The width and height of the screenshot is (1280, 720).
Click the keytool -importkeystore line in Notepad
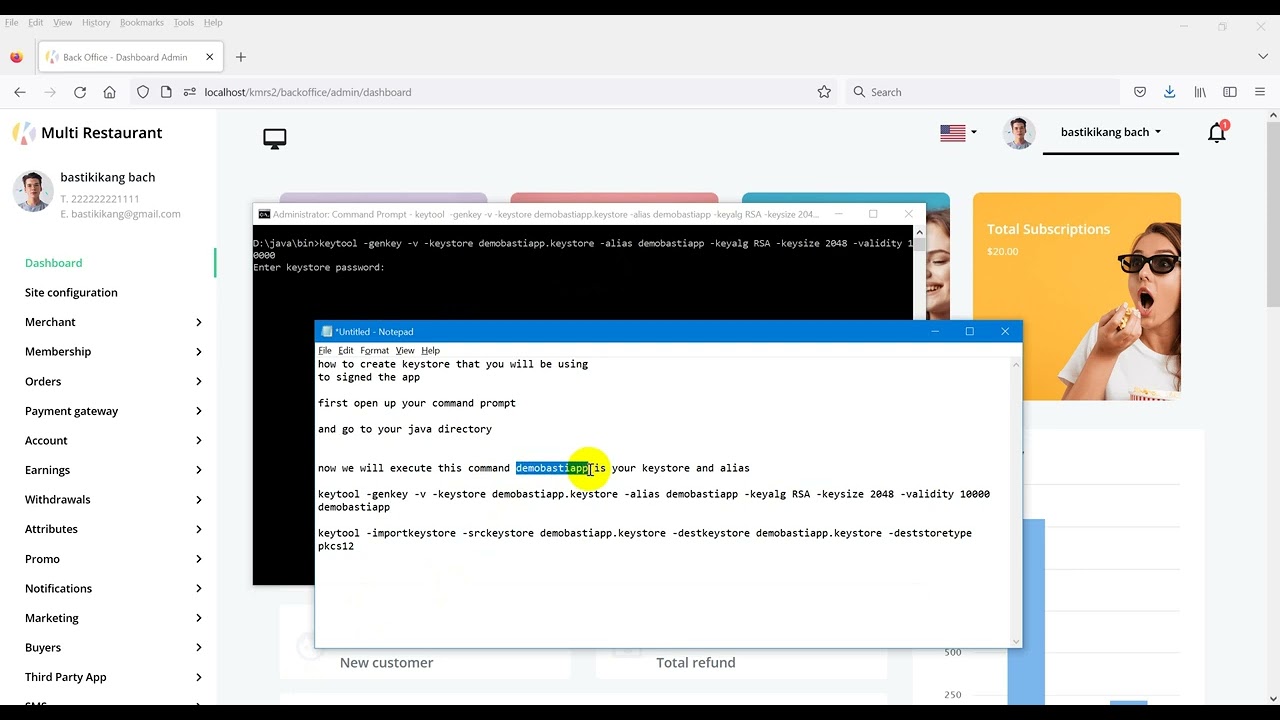click(645, 540)
